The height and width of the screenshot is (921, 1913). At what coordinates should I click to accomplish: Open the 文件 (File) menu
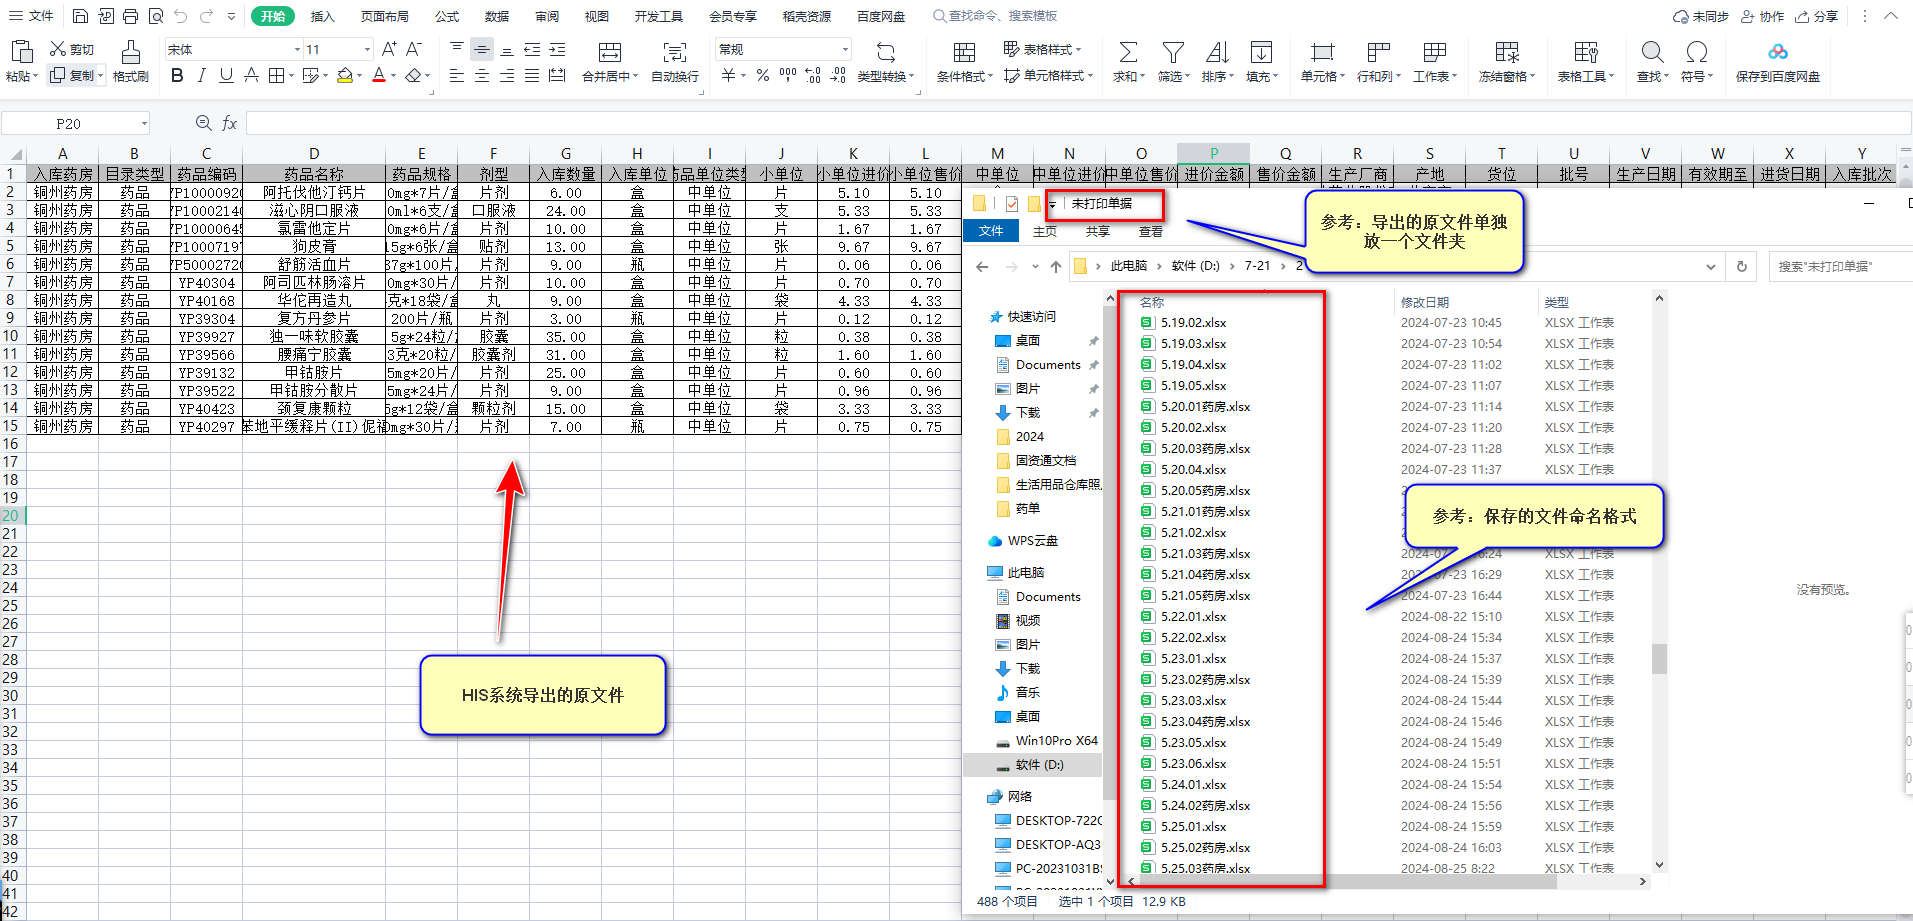pyautogui.click(x=32, y=16)
